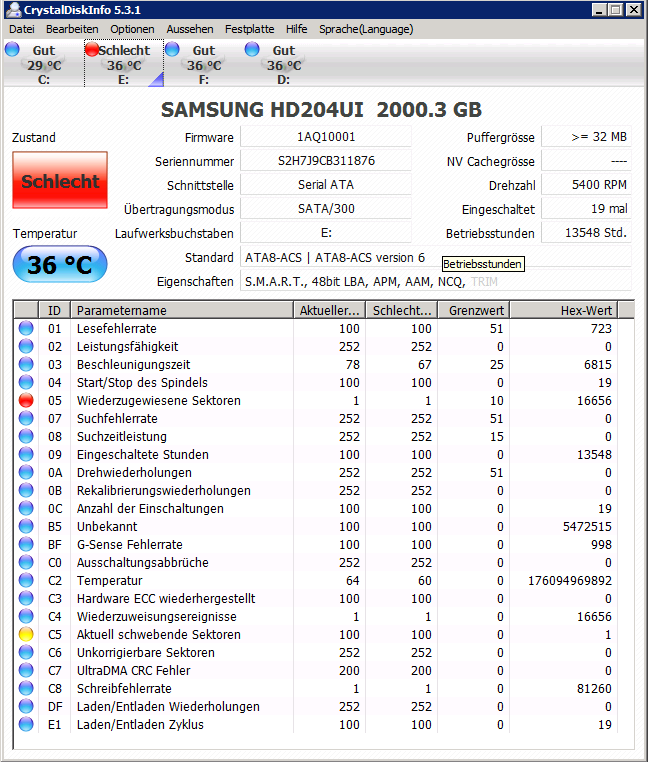Click the Betriebsstunden value 13548 Std.

click(586, 233)
